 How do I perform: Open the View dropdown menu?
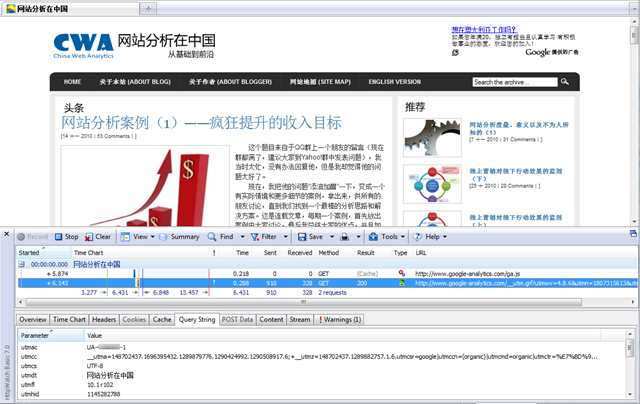(x=140, y=237)
